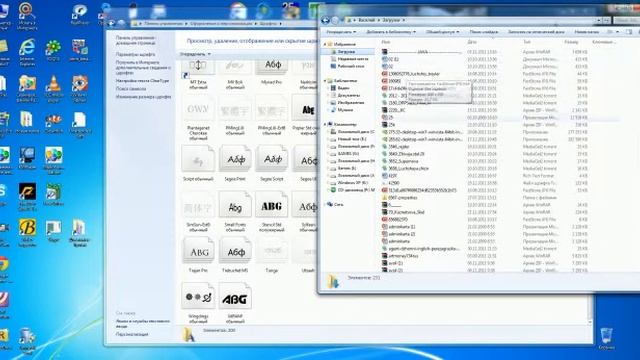Sort files by the Размер column header

point(571,42)
